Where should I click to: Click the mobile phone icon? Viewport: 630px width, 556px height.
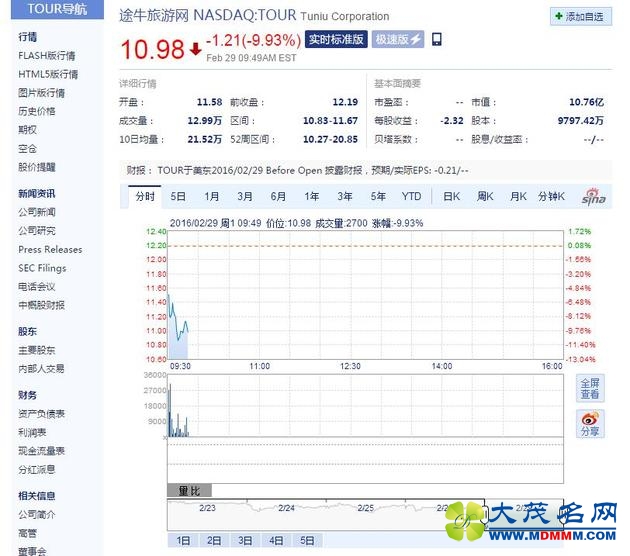[x=436, y=39]
